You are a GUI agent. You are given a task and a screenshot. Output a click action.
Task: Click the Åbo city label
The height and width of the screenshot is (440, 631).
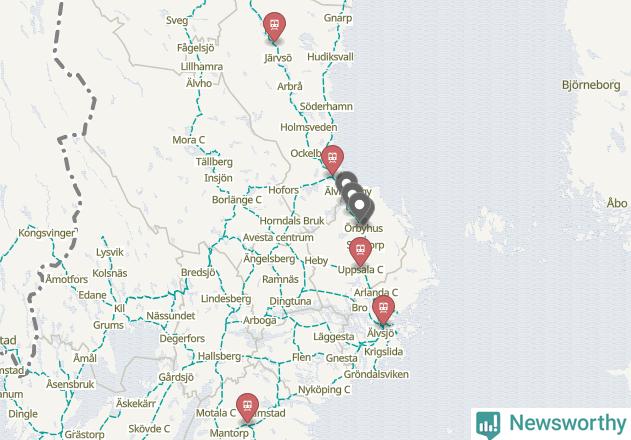click(x=617, y=203)
